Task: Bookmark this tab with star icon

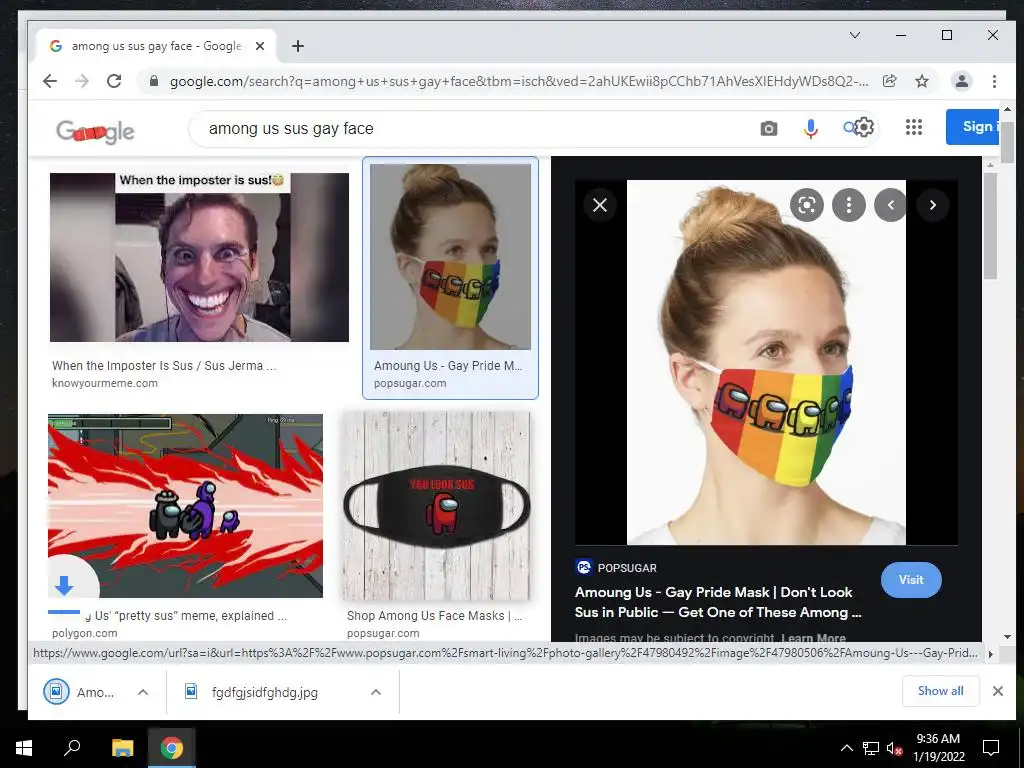Action: [921, 81]
